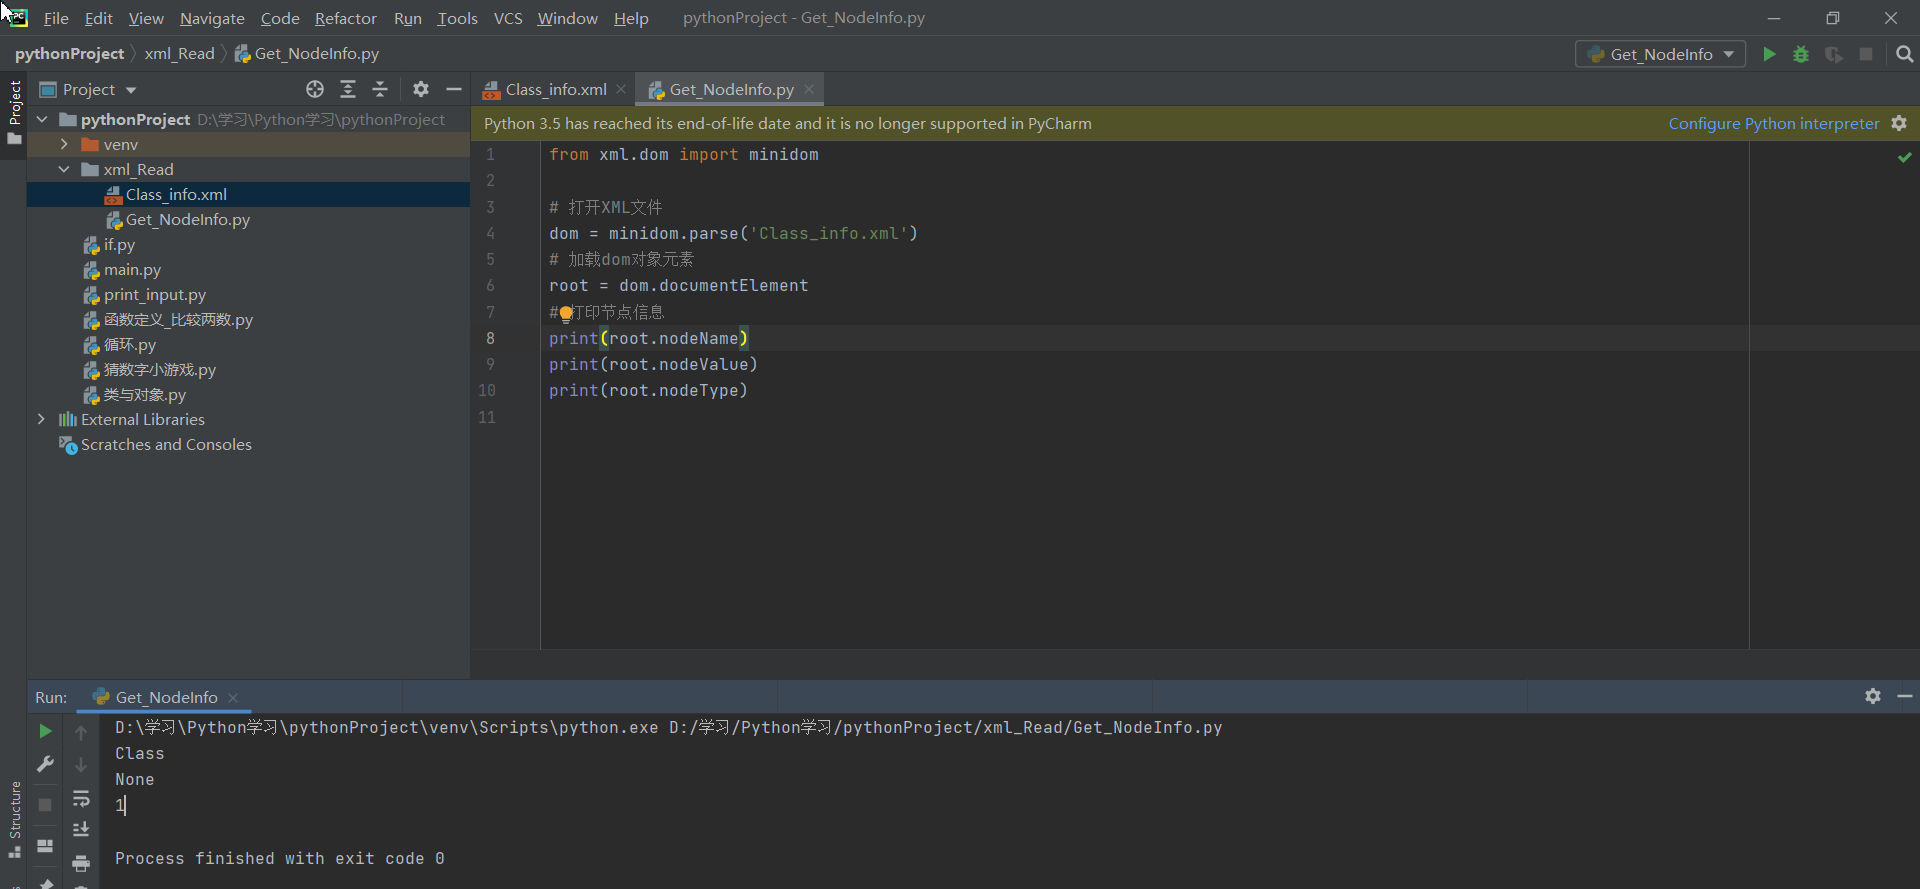The width and height of the screenshot is (1920, 889).
Task: Select 函数定义_比较两数.py in project tree
Action: tap(248, 319)
